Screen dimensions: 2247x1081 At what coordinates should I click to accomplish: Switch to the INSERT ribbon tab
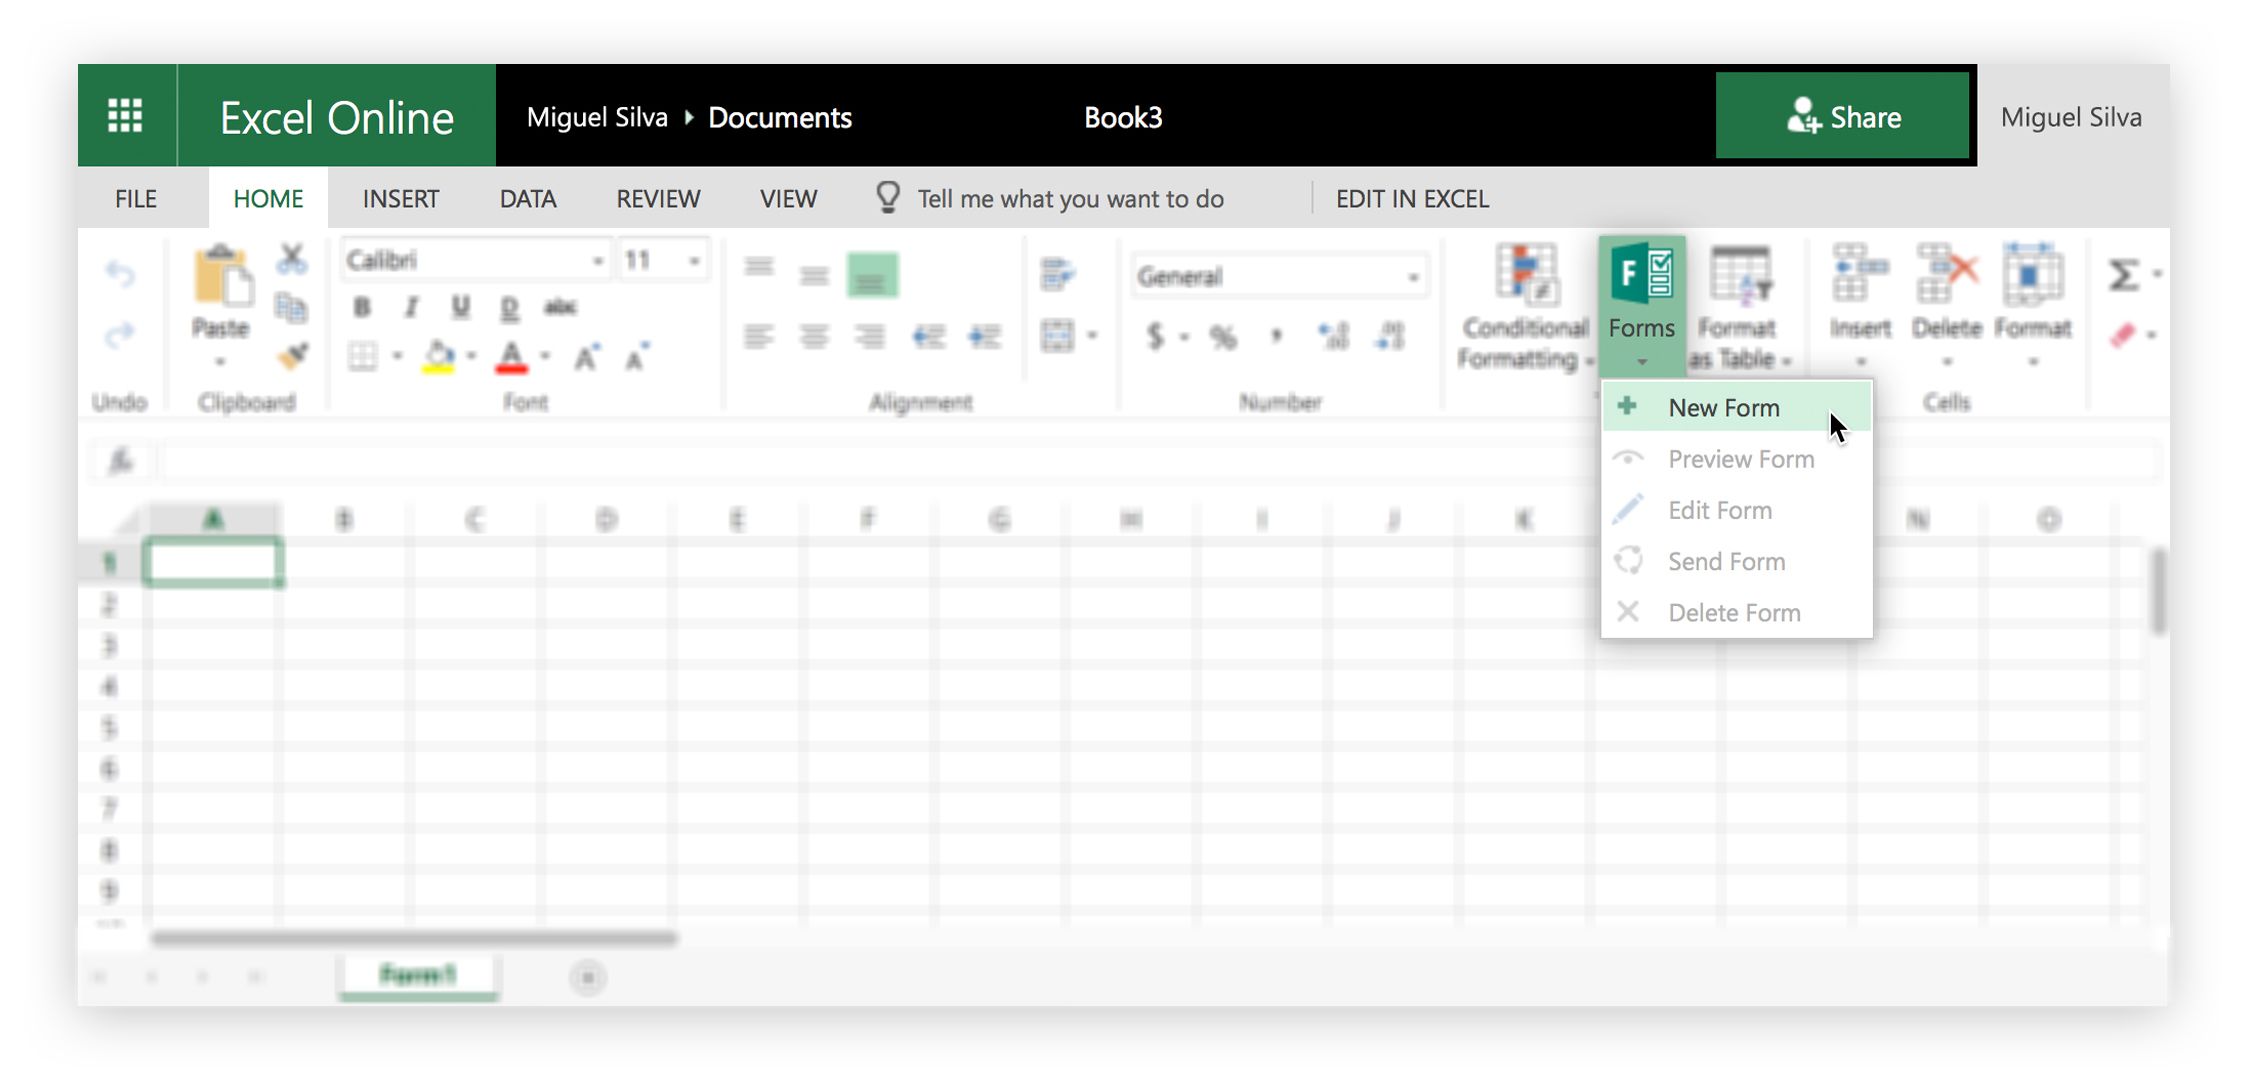[400, 199]
